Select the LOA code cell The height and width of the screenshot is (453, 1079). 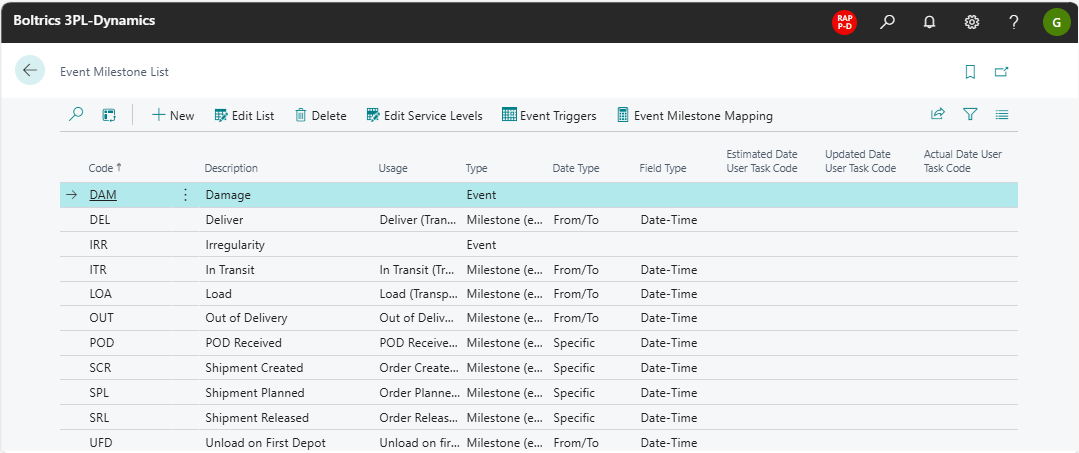pyautogui.click(x=100, y=293)
